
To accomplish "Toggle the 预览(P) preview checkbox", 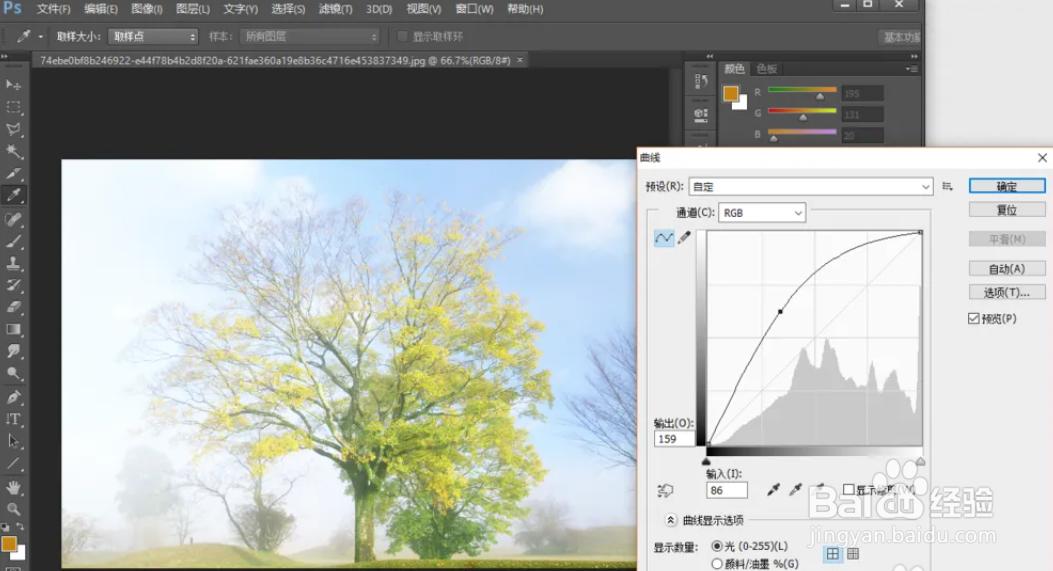I will click(974, 318).
